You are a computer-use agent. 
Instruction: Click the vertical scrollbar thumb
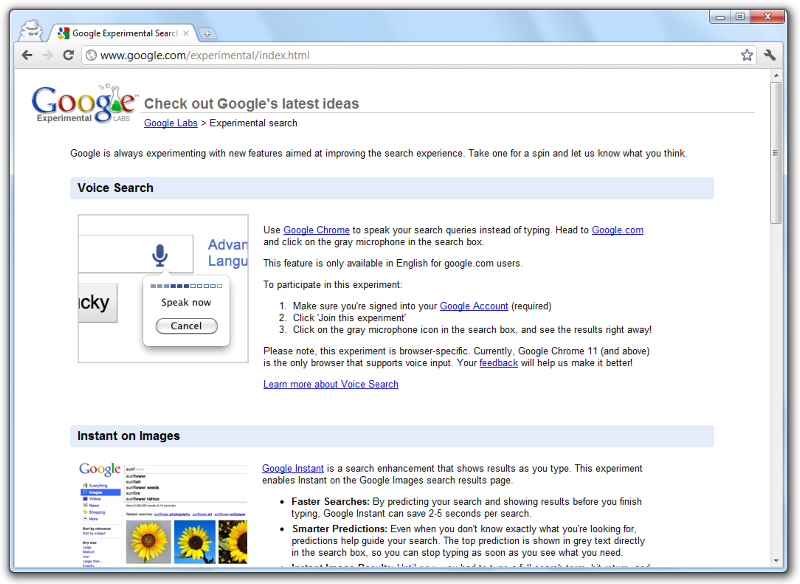click(776, 153)
